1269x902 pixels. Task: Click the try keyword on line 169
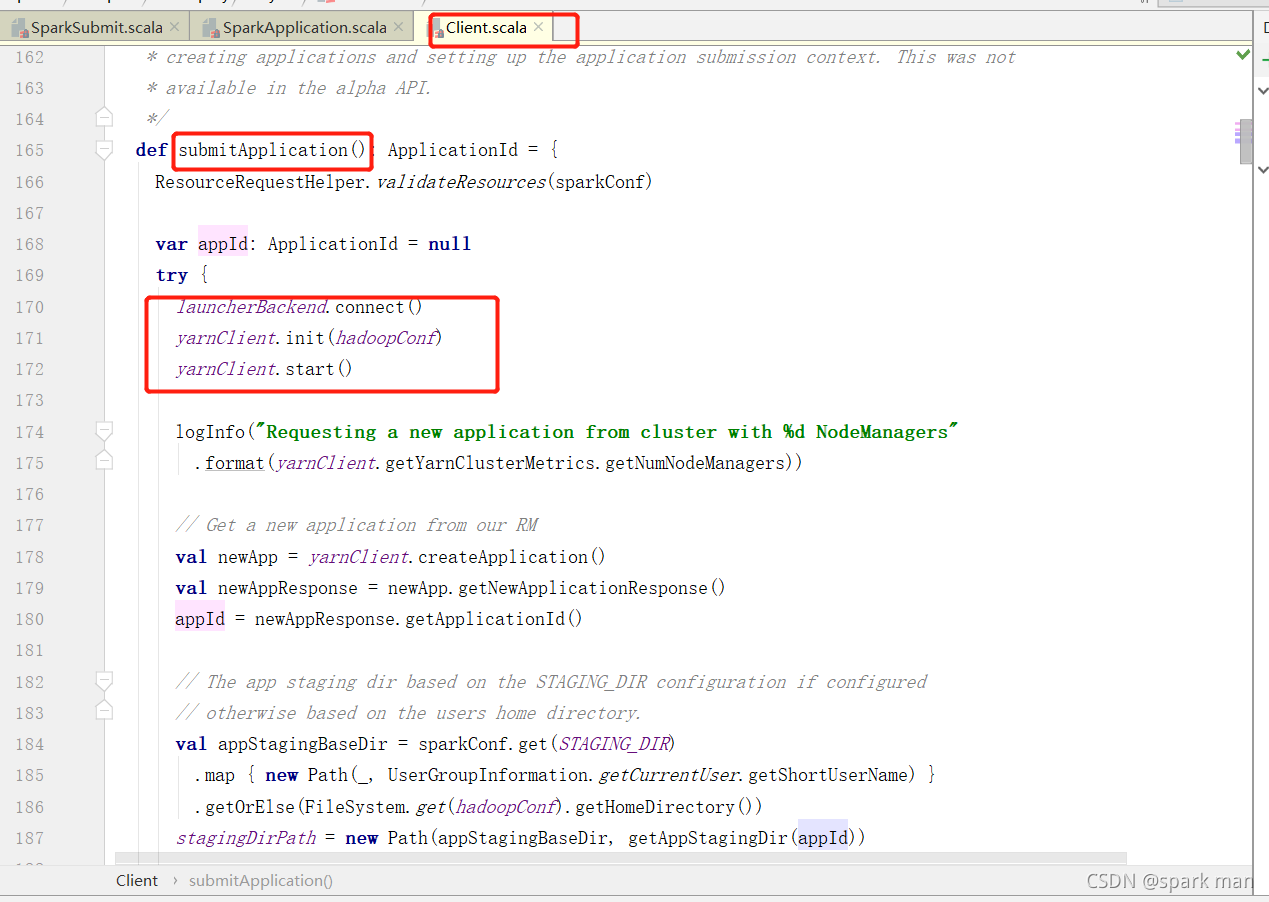[x=171, y=275]
